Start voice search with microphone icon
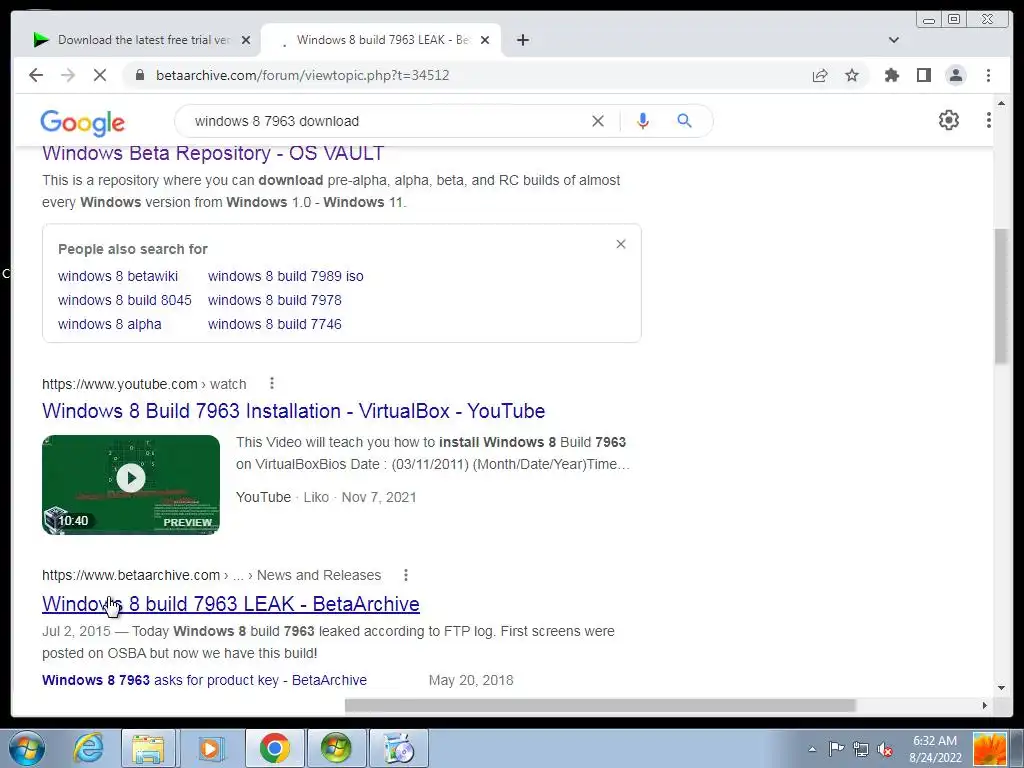This screenshot has width=1024, height=768. tap(643, 121)
